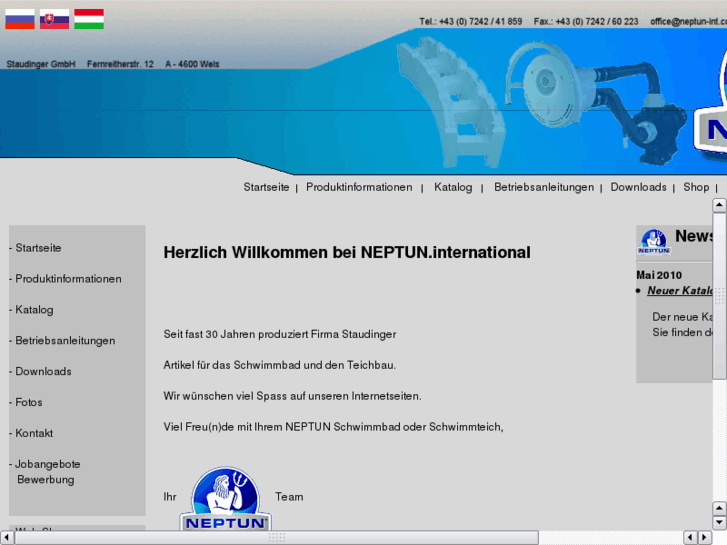The image size is (727, 545).
Task: Go to Produktinformationen in left sidebar
Action: [x=68, y=279]
